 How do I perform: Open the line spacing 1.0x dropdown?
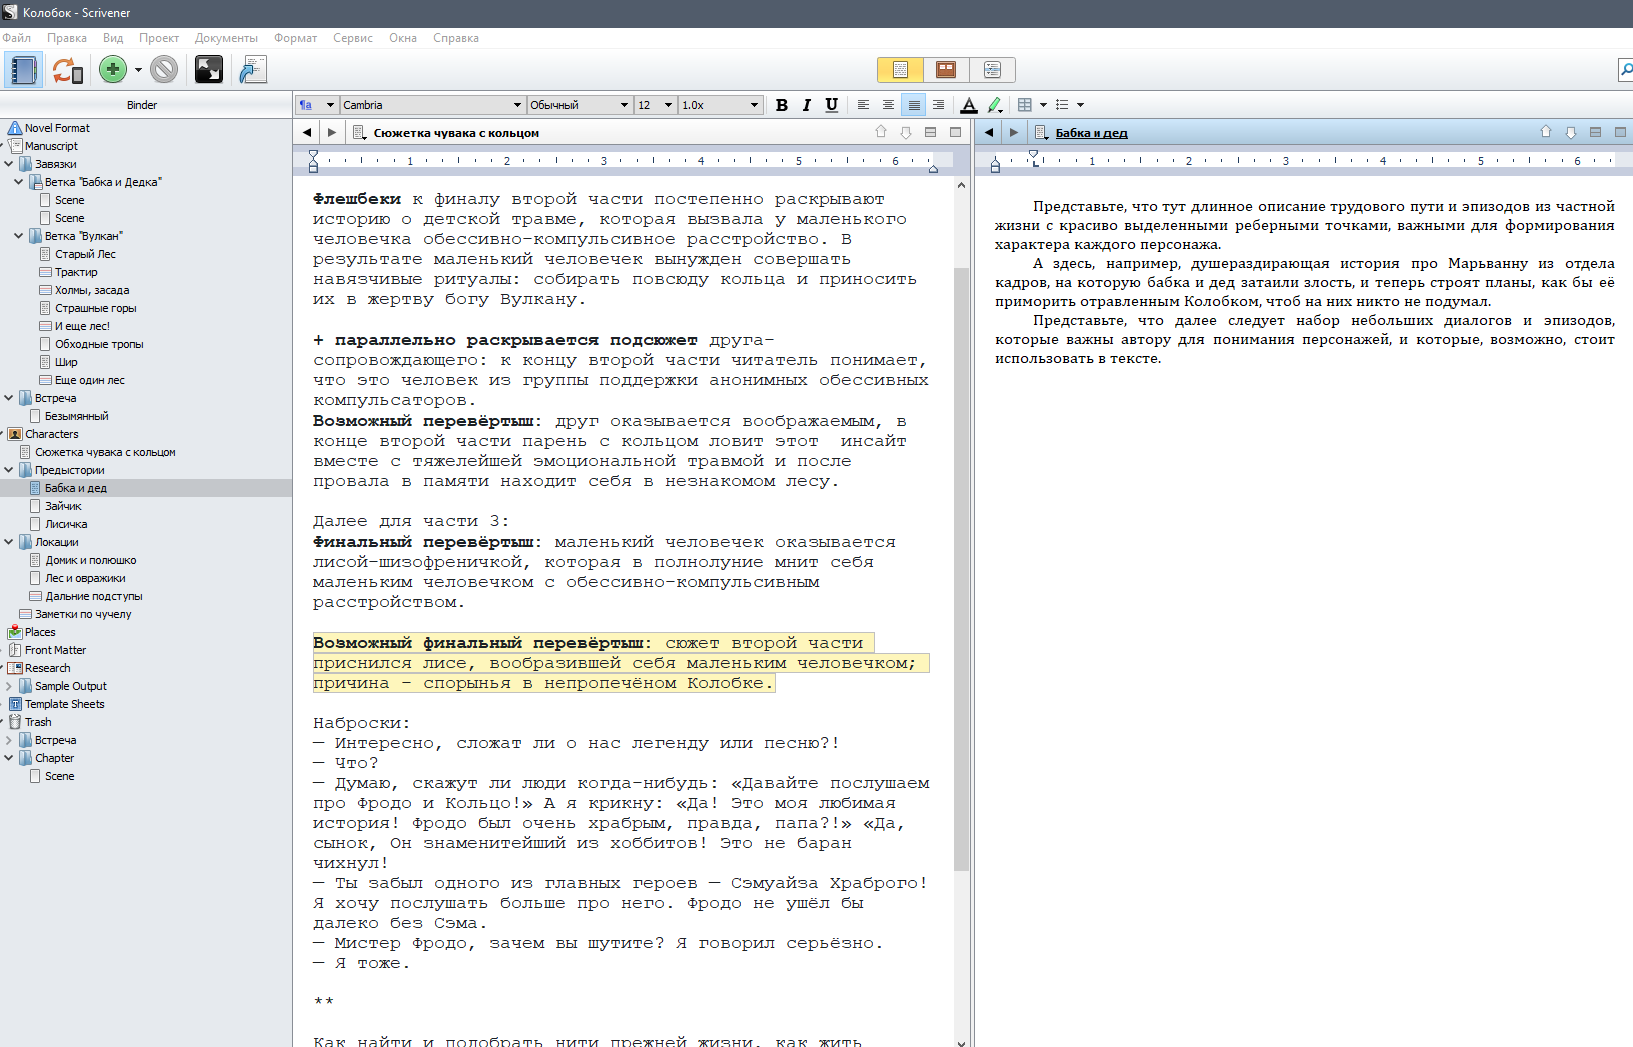click(720, 105)
